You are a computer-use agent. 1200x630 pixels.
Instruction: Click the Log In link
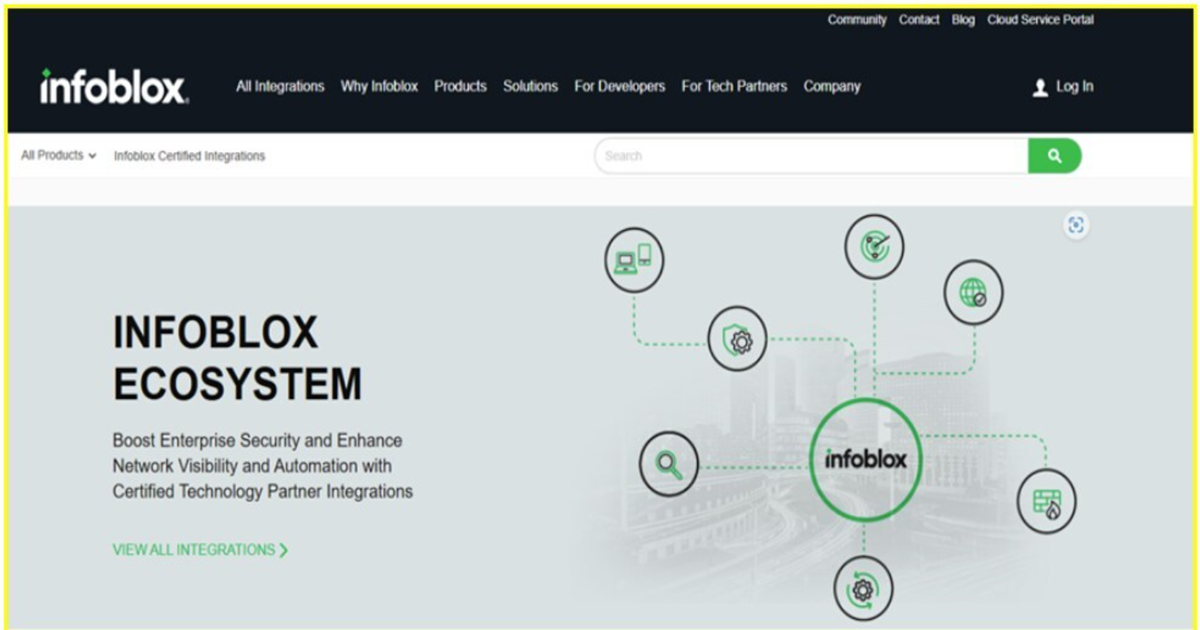[1075, 87]
